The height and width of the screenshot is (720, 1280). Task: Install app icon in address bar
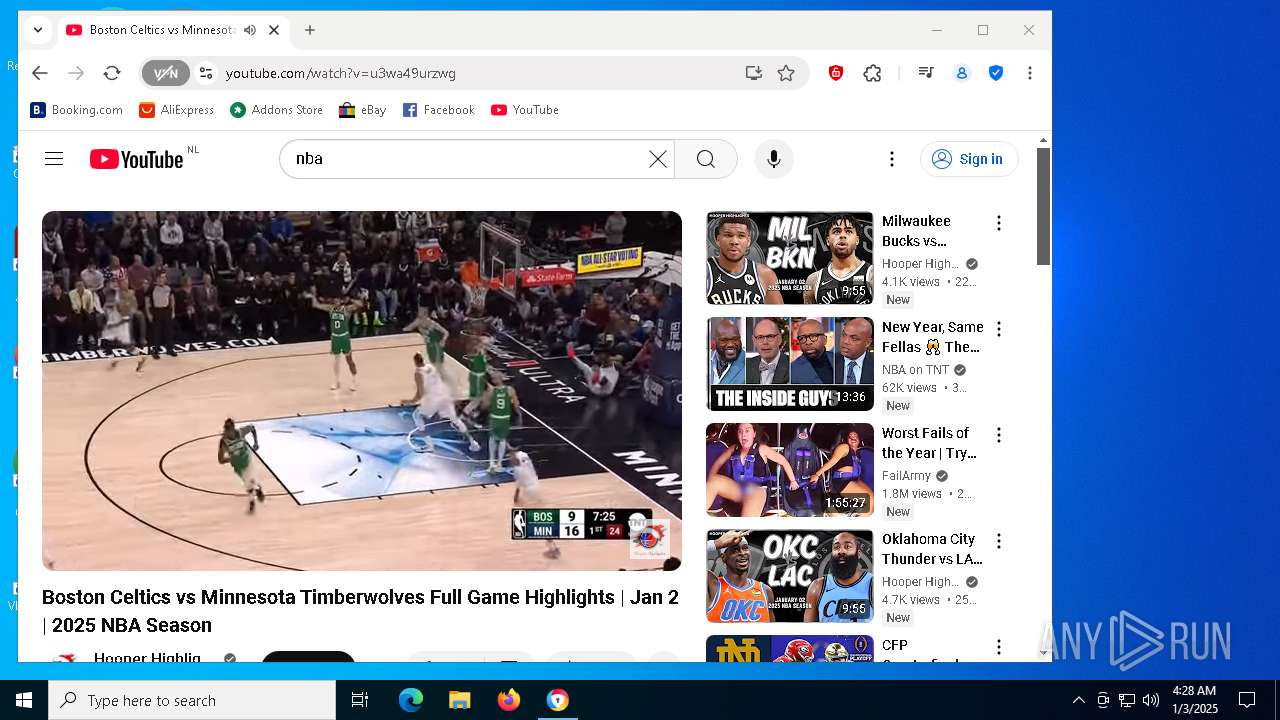753,73
